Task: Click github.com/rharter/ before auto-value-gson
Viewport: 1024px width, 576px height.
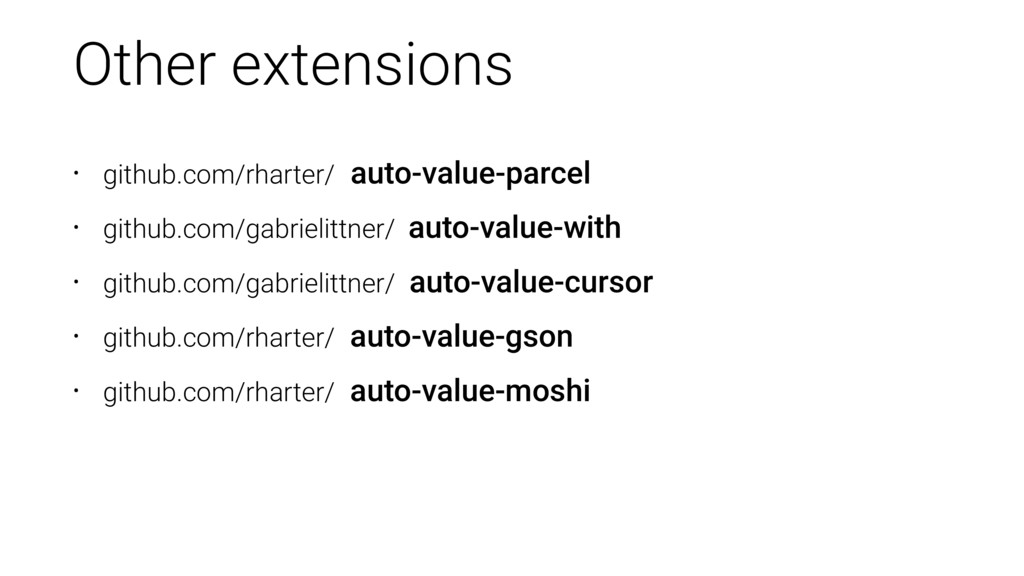Action: pyautogui.click(x=219, y=338)
